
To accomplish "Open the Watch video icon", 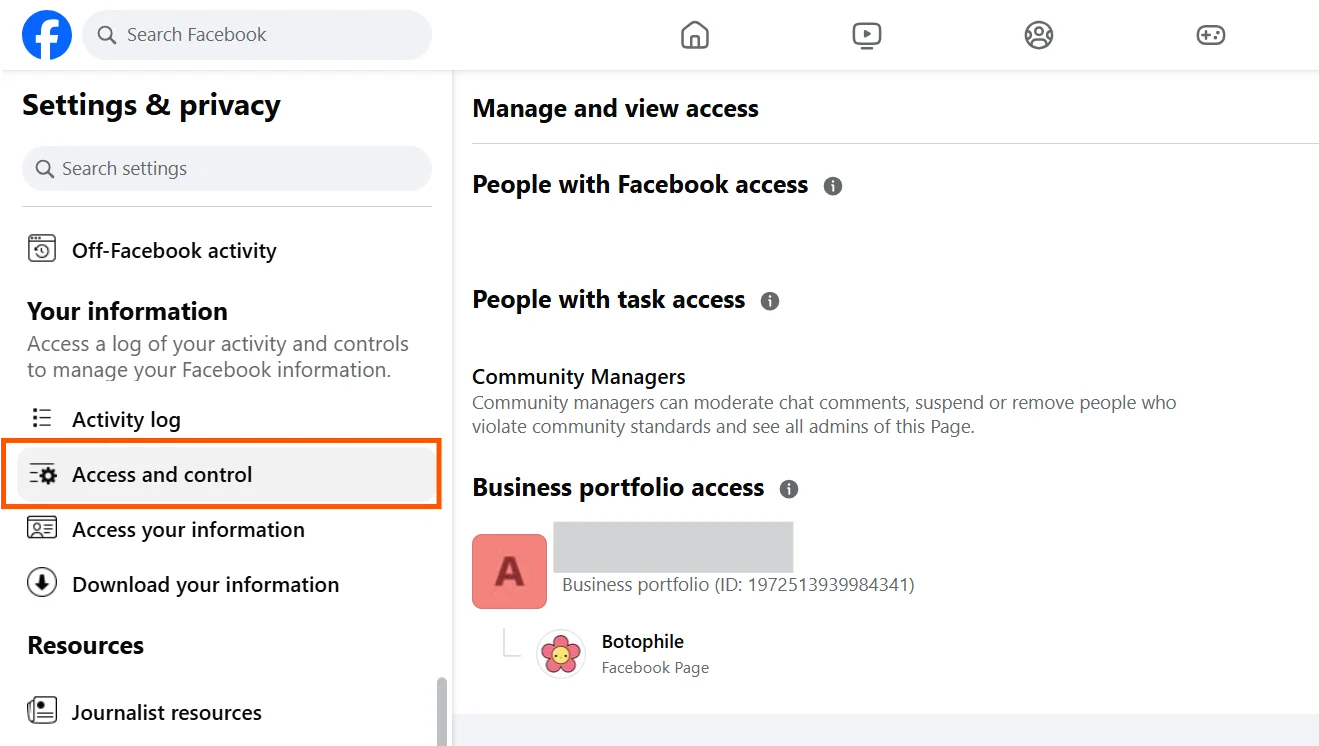I will click(866, 34).
